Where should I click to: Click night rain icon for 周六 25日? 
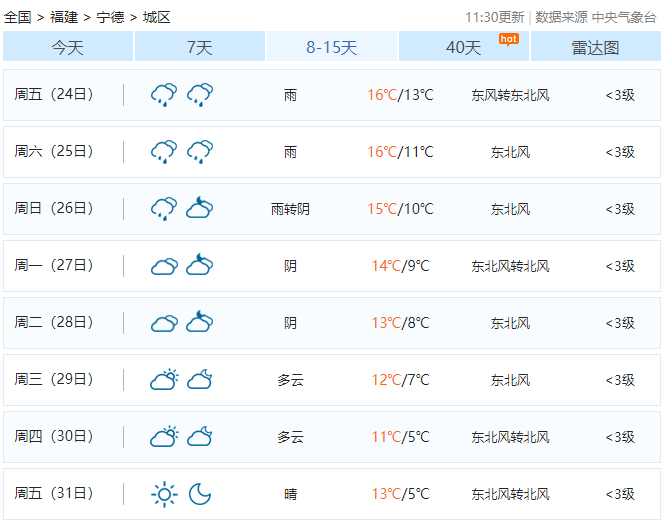(200, 151)
